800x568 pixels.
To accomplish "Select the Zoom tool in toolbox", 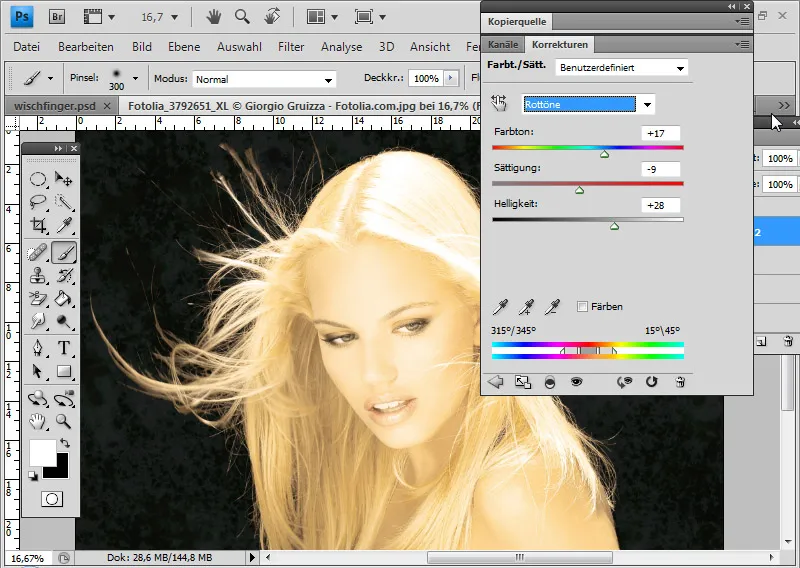I will click(64, 422).
